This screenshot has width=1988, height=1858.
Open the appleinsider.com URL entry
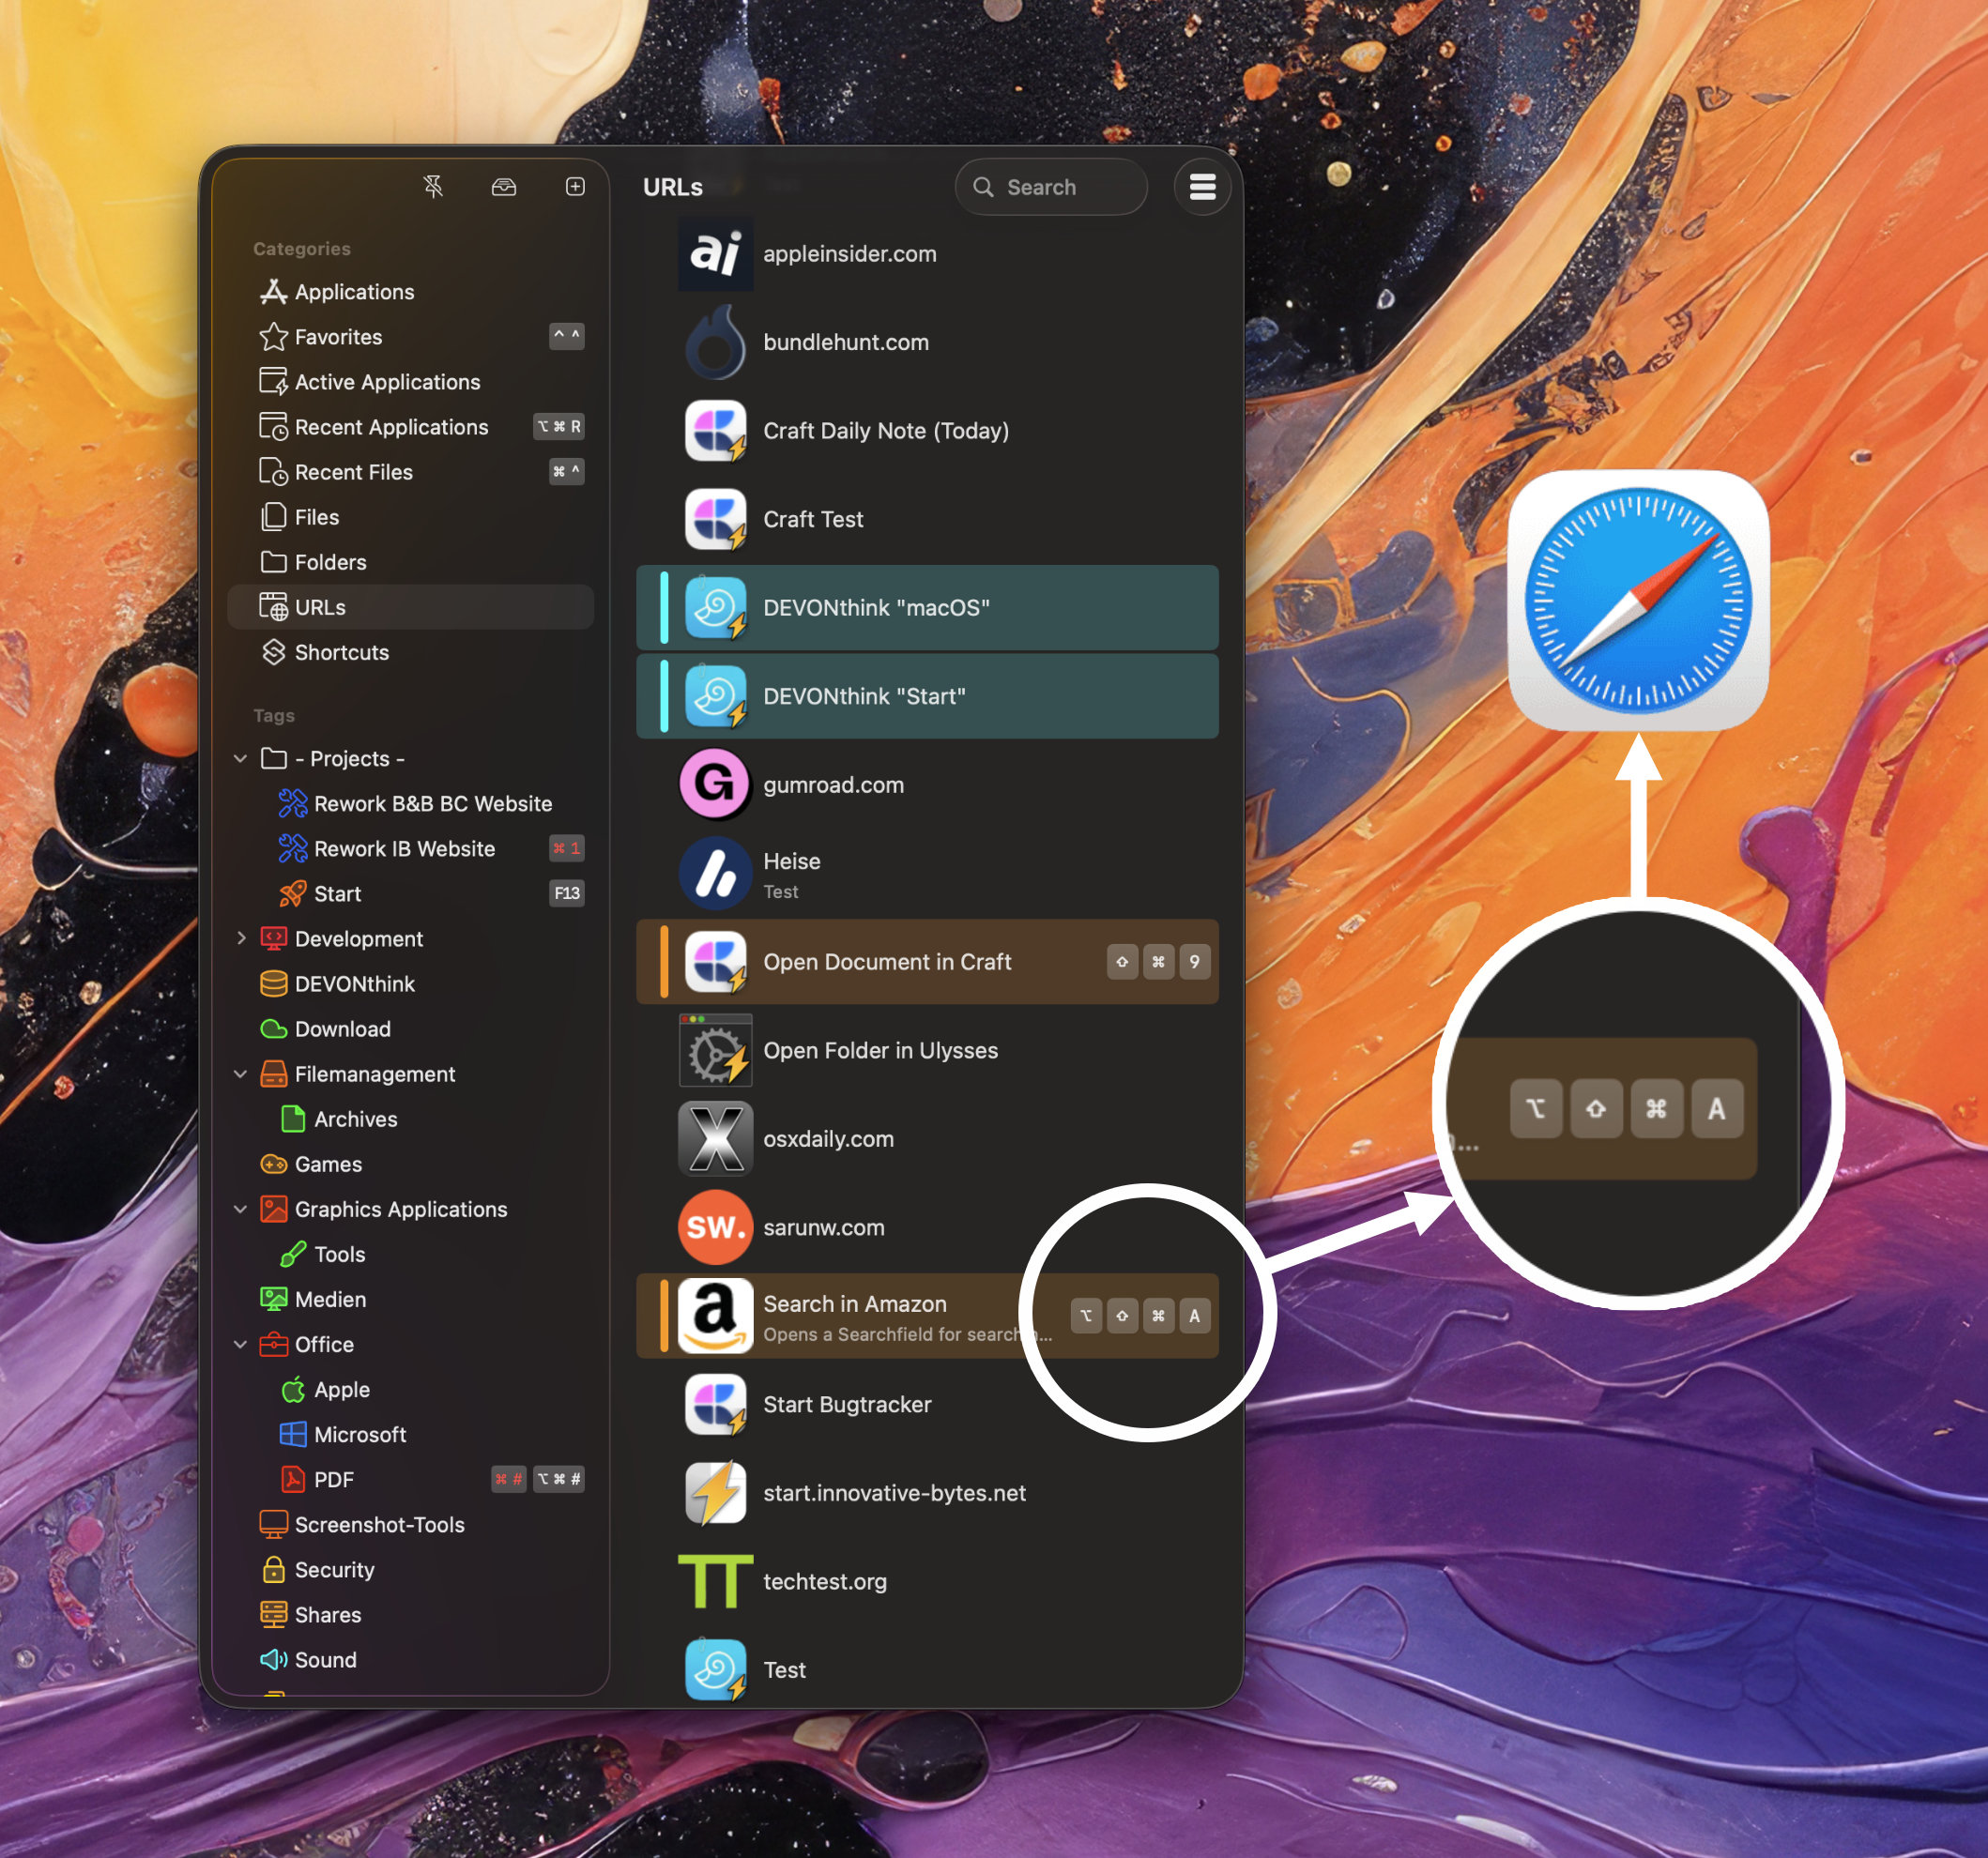pyautogui.click(x=849, y=254)
